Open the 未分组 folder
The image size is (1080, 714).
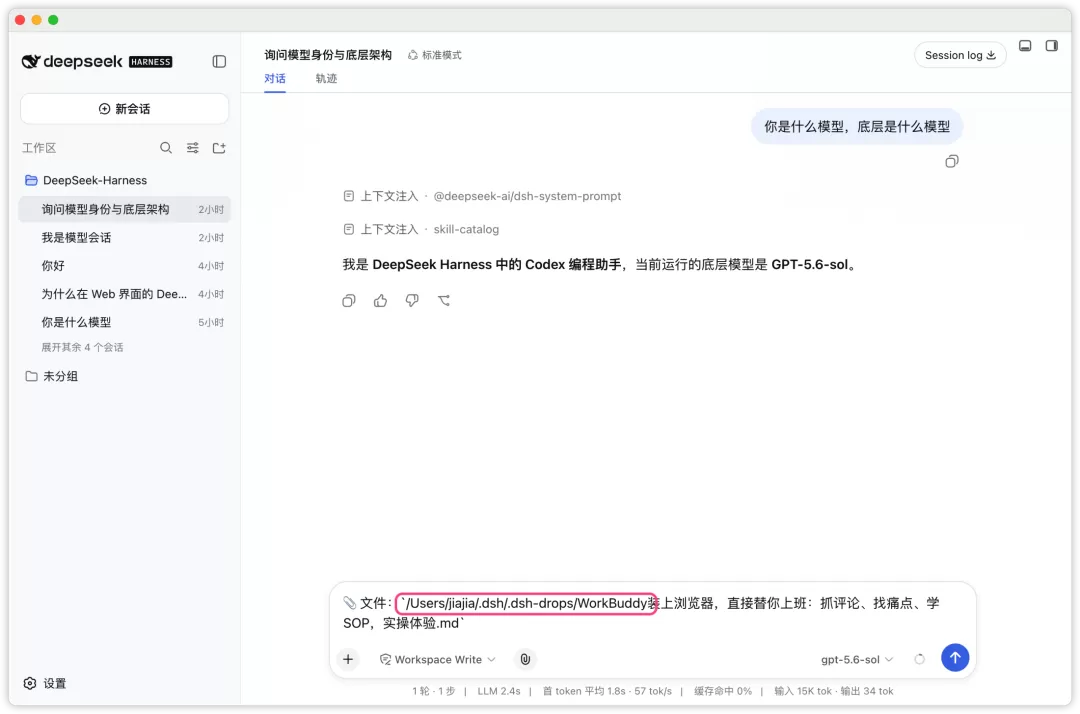tap(52, 376)
